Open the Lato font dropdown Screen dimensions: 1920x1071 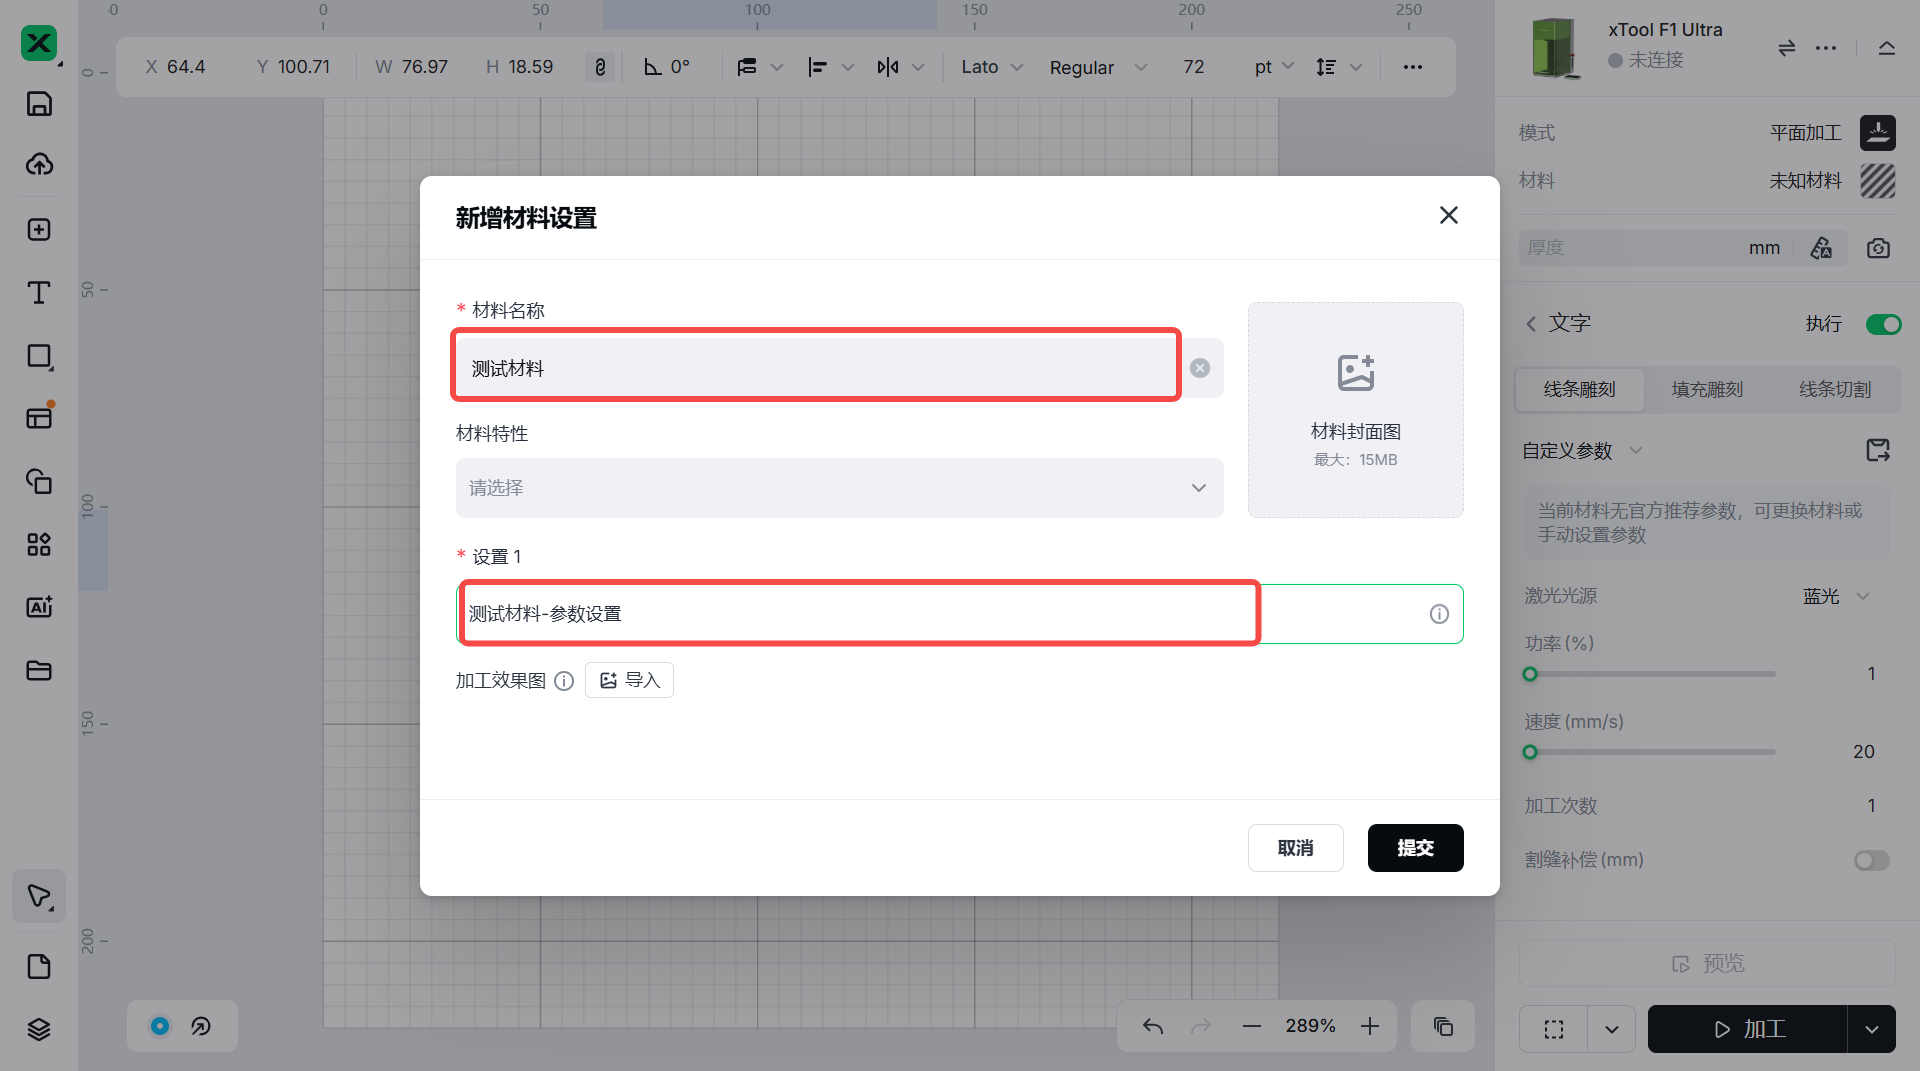tap(991, 67)
